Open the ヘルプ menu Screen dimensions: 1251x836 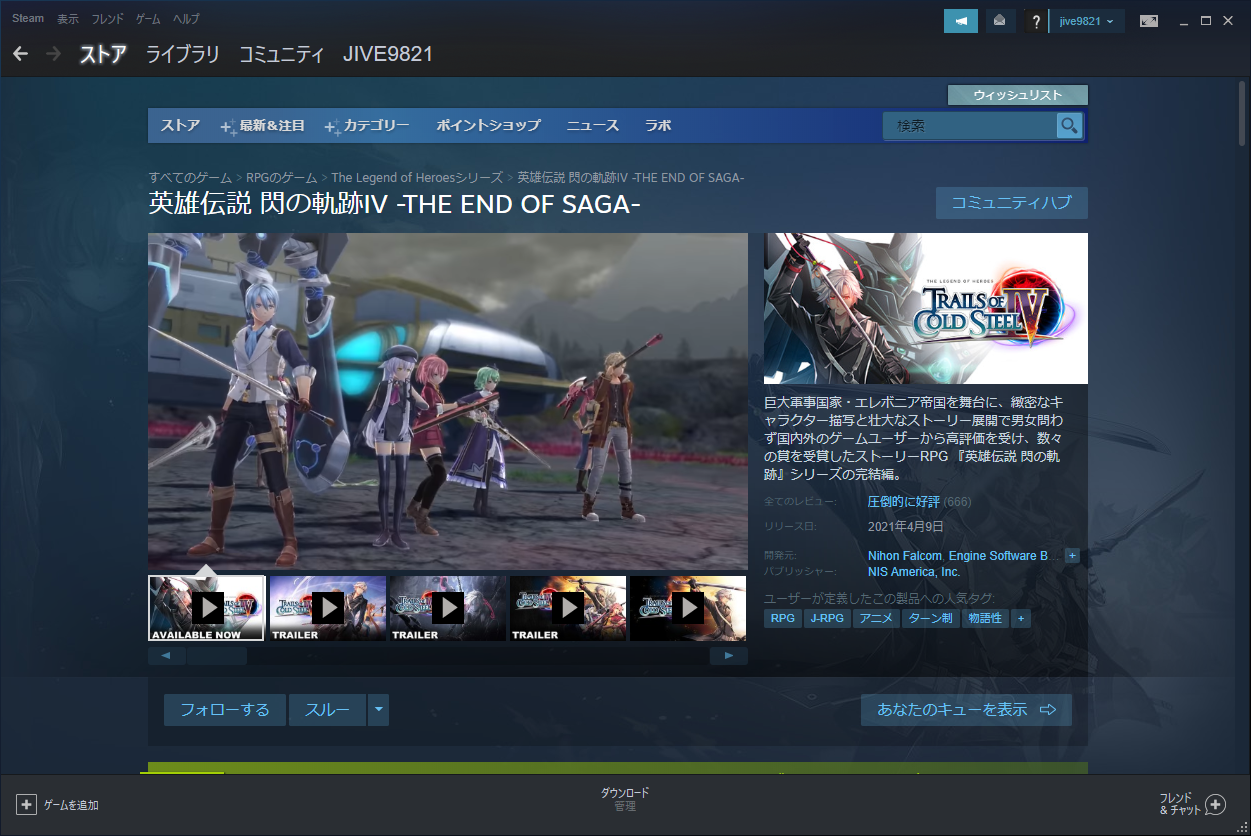pyautogui.click(x=186, y=19)
